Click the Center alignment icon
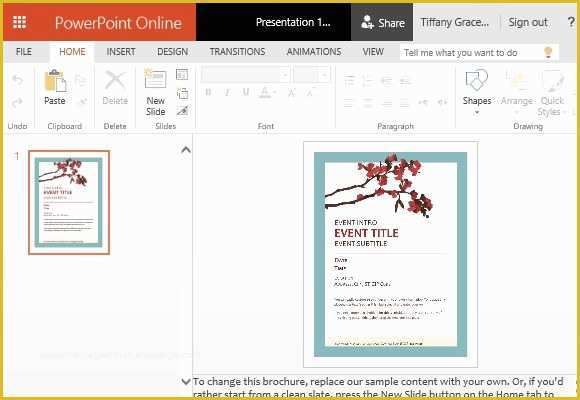The height and width of the screenshot is (400, 580). click(x=368, y=102)
